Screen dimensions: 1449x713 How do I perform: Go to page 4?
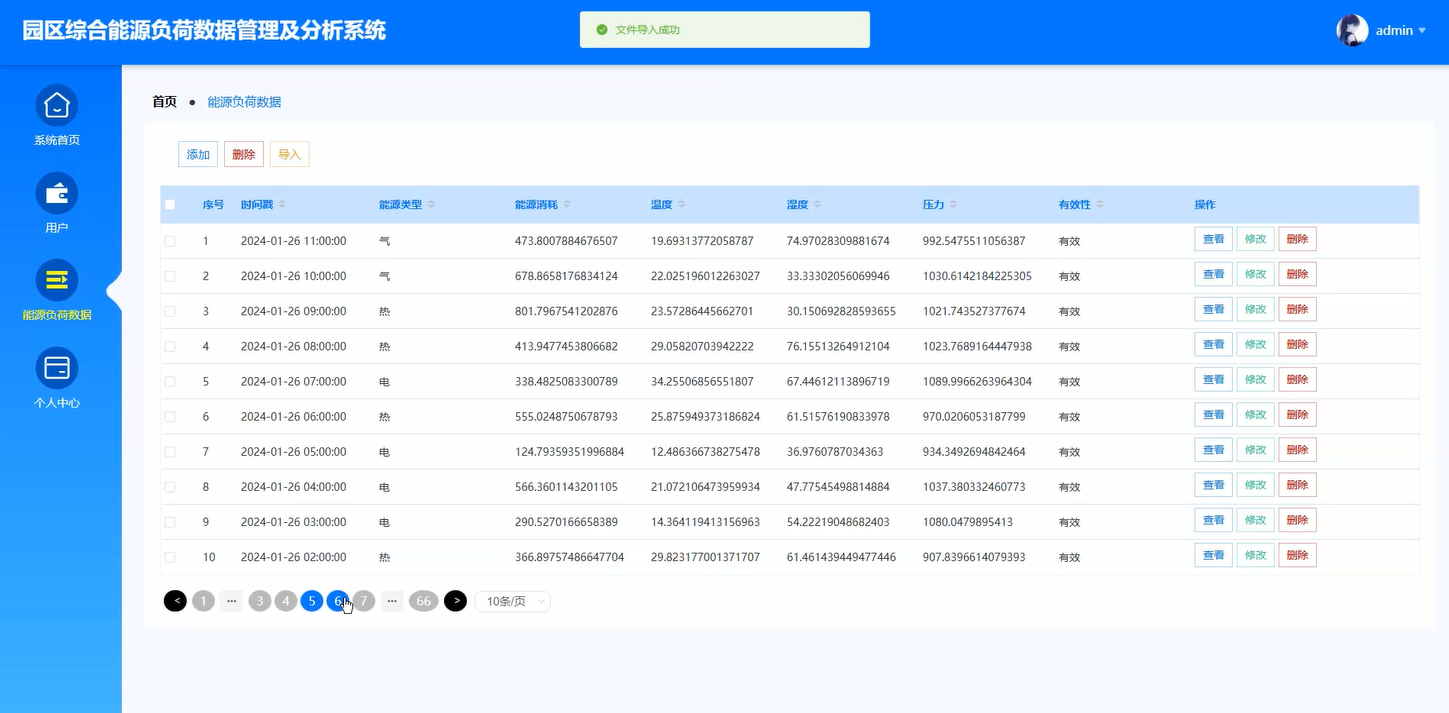(x=286, y=601)
